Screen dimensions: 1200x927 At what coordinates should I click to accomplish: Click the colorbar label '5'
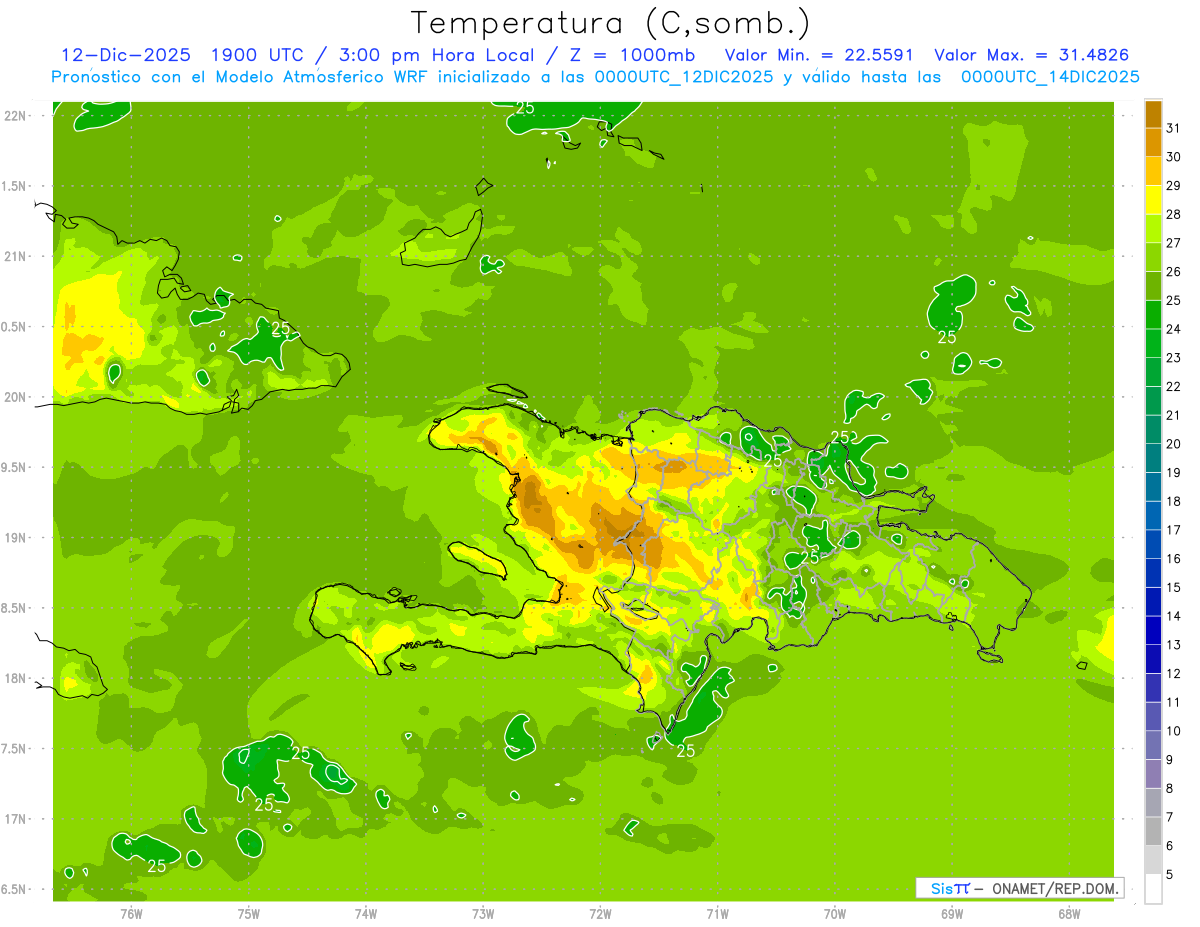(x=1170, y=874)
